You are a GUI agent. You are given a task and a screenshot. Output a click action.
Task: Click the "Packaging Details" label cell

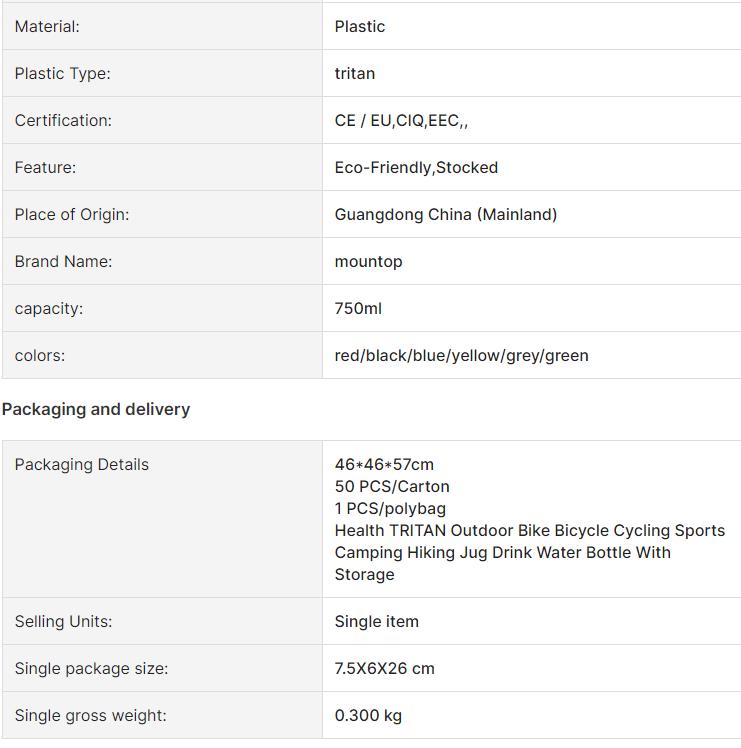(81, 465)
